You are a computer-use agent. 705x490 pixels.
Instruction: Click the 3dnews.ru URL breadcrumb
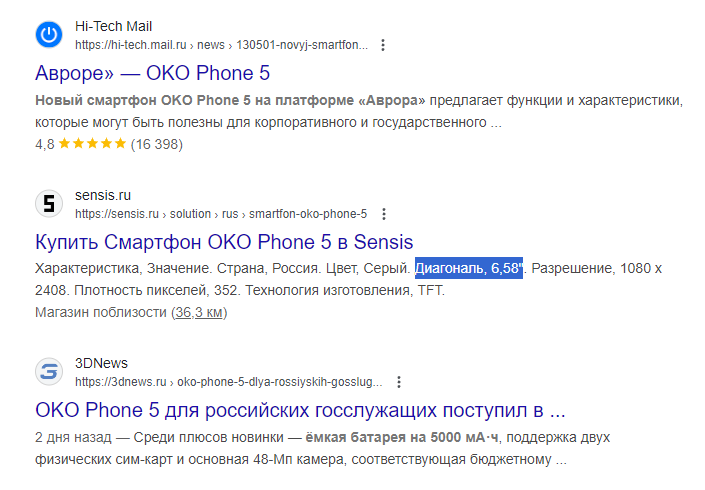tap(228, 382)
